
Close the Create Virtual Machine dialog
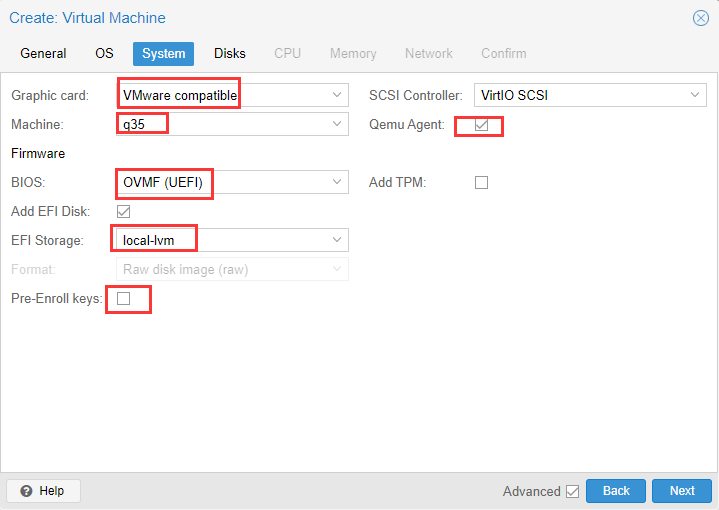[701, 18]
